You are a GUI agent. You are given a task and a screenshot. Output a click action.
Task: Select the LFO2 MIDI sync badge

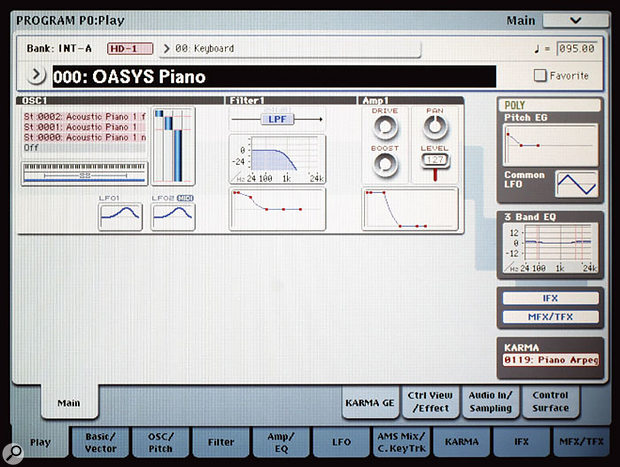[185, 198]
